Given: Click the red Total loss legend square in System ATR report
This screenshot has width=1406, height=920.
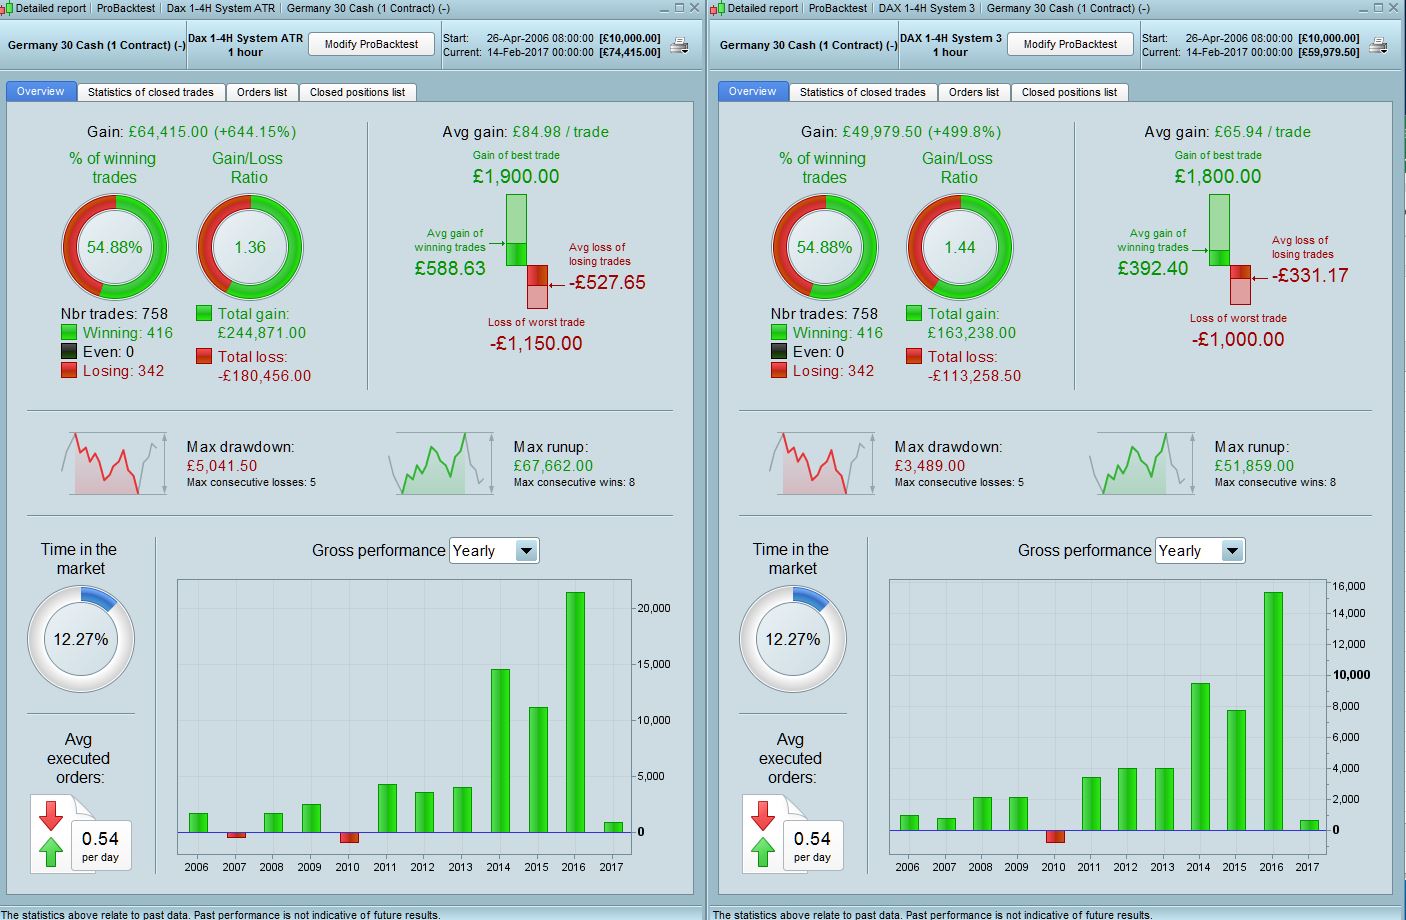Looking at the screenshot, I should 204,356.
